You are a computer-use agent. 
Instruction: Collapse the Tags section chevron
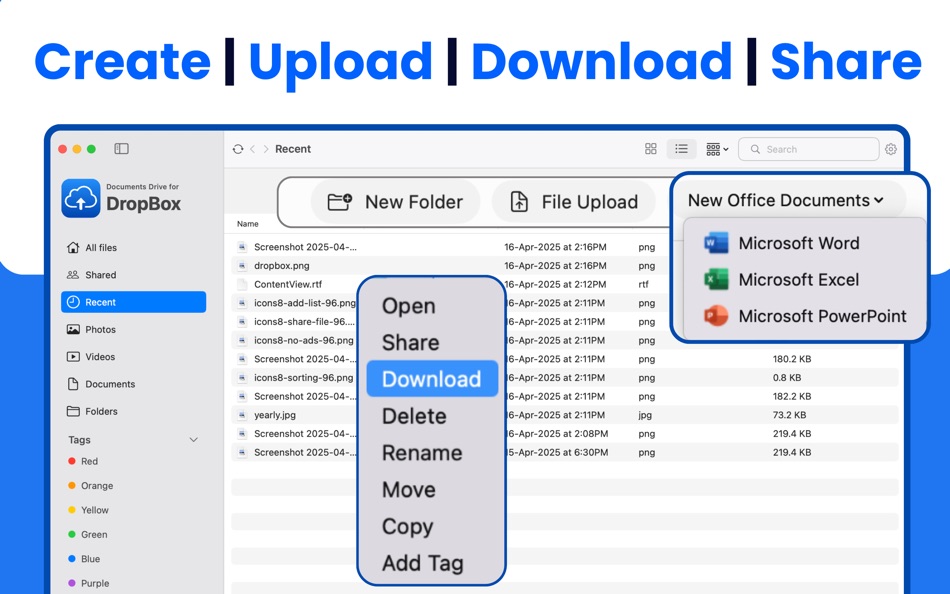(x=194, y=439)
